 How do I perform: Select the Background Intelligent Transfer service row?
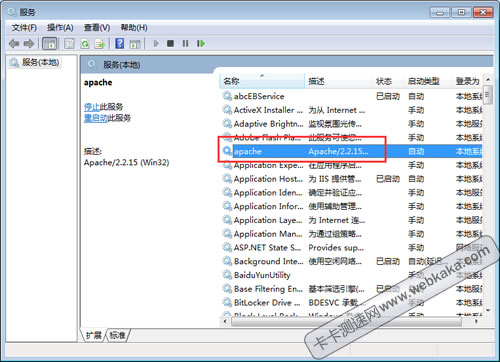tap(352, 261)
